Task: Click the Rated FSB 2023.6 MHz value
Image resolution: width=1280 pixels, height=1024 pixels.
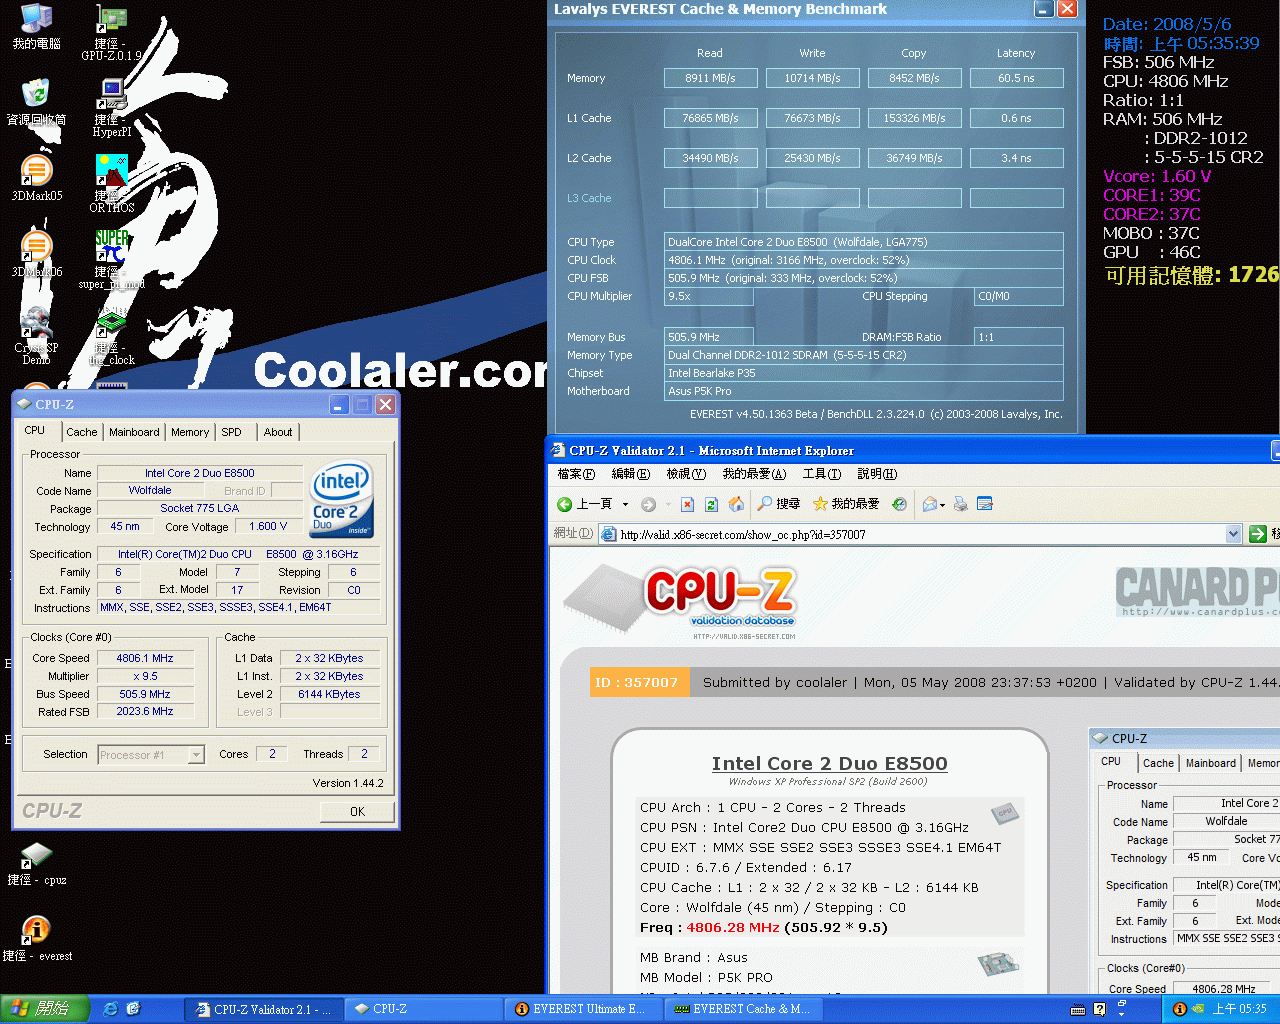Action: pyautogui.click(x=145, y=712)
